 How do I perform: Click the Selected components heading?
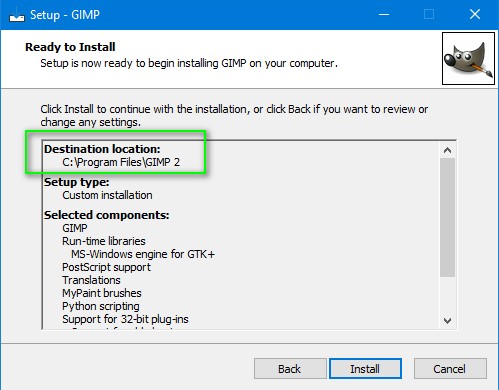click(107, 215)
